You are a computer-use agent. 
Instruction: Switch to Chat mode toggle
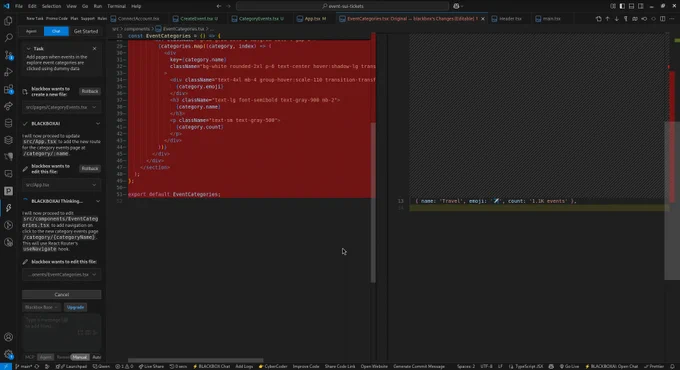(x=56, y=31)
